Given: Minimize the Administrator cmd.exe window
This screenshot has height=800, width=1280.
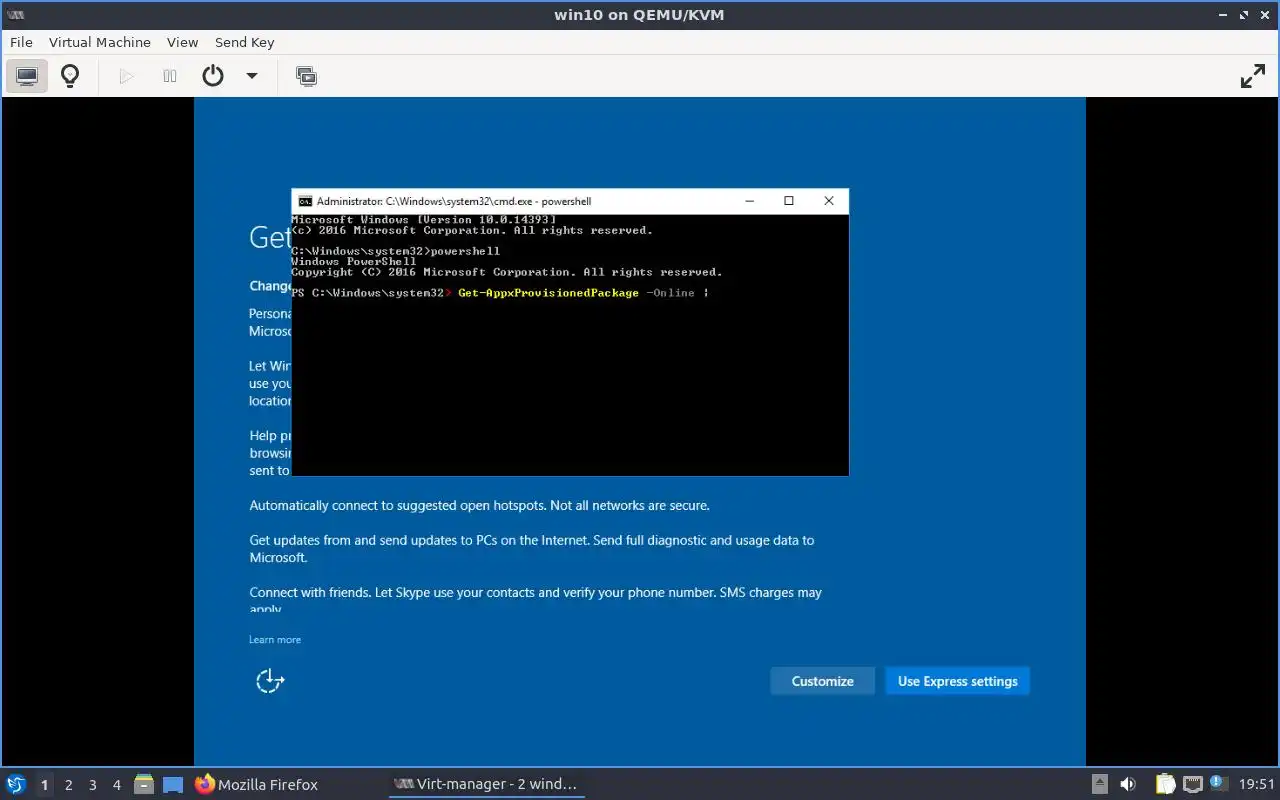Looking at the screenshot, I should 750,201.
